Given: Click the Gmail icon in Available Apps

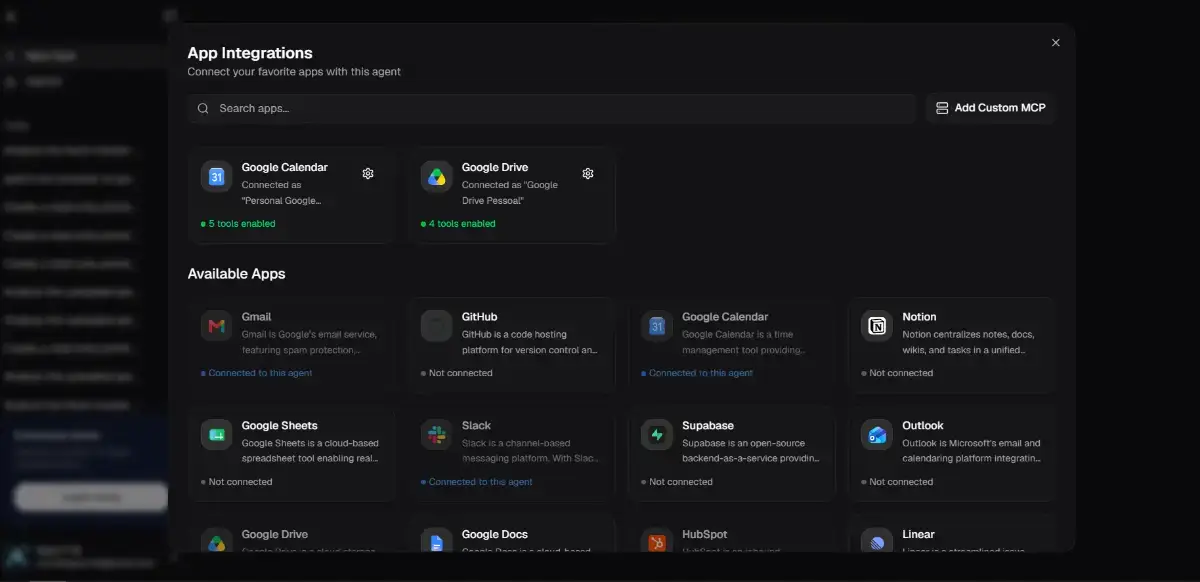Looking at the screenshot, I should click(217, 326).
